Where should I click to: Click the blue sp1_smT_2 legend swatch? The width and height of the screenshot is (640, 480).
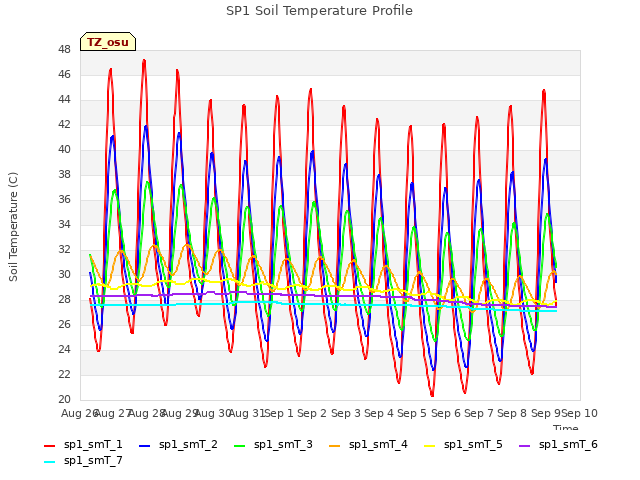click(x=144, y=446)
